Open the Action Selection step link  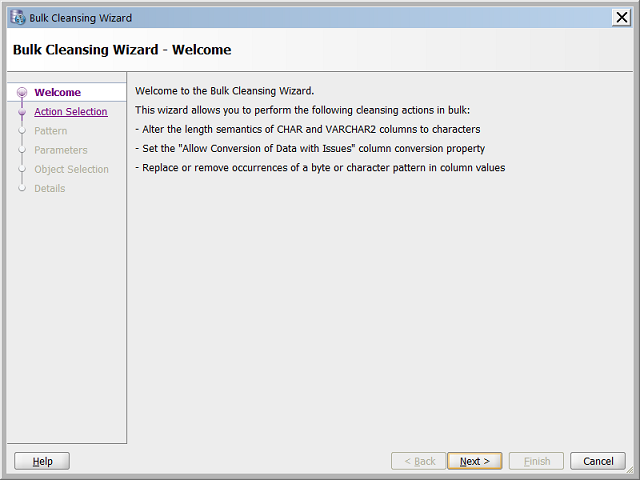point(70,112)
